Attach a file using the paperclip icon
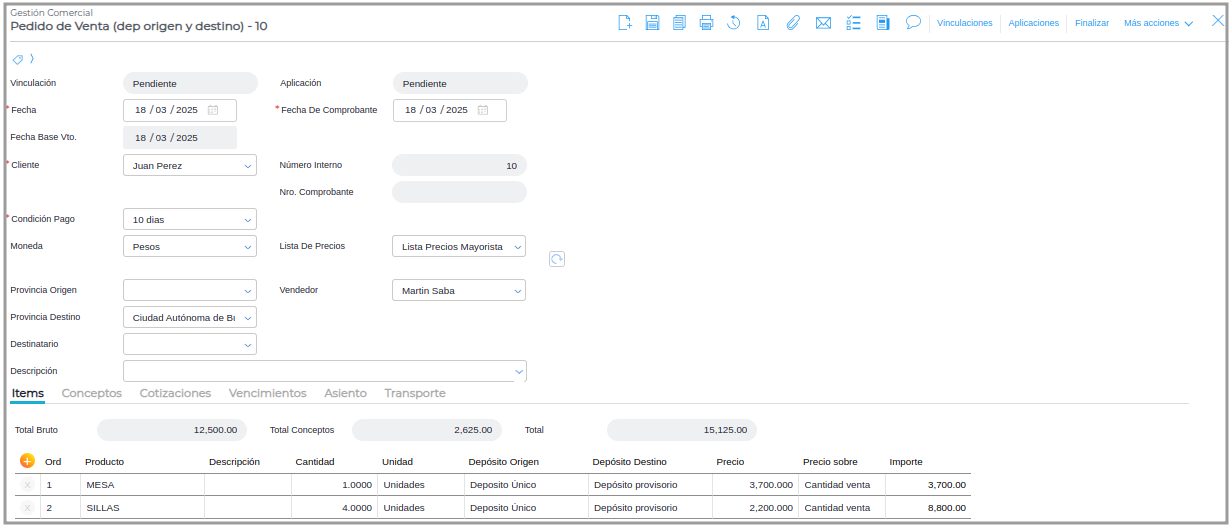This screenshot has width=1229, height=529. pyautogui.click(x=792, y=23)
